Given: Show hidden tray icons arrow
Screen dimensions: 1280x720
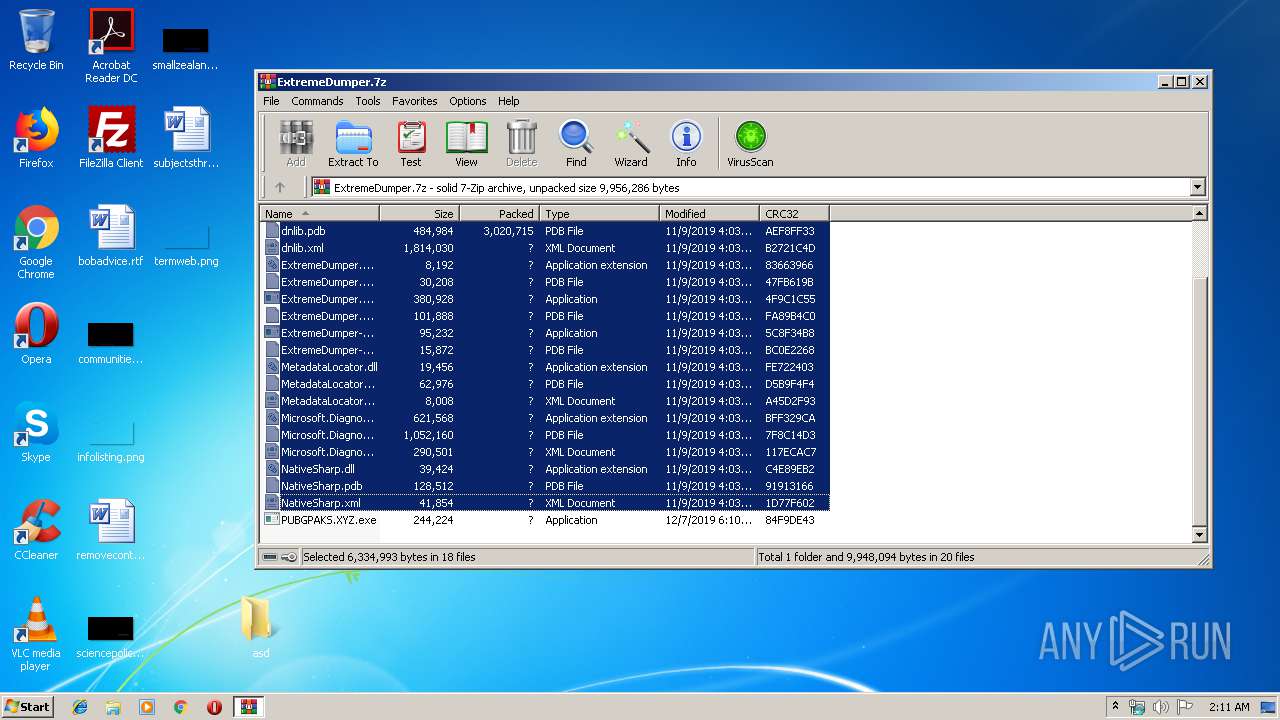Looking at the screenshot, I should (1115, 707).
